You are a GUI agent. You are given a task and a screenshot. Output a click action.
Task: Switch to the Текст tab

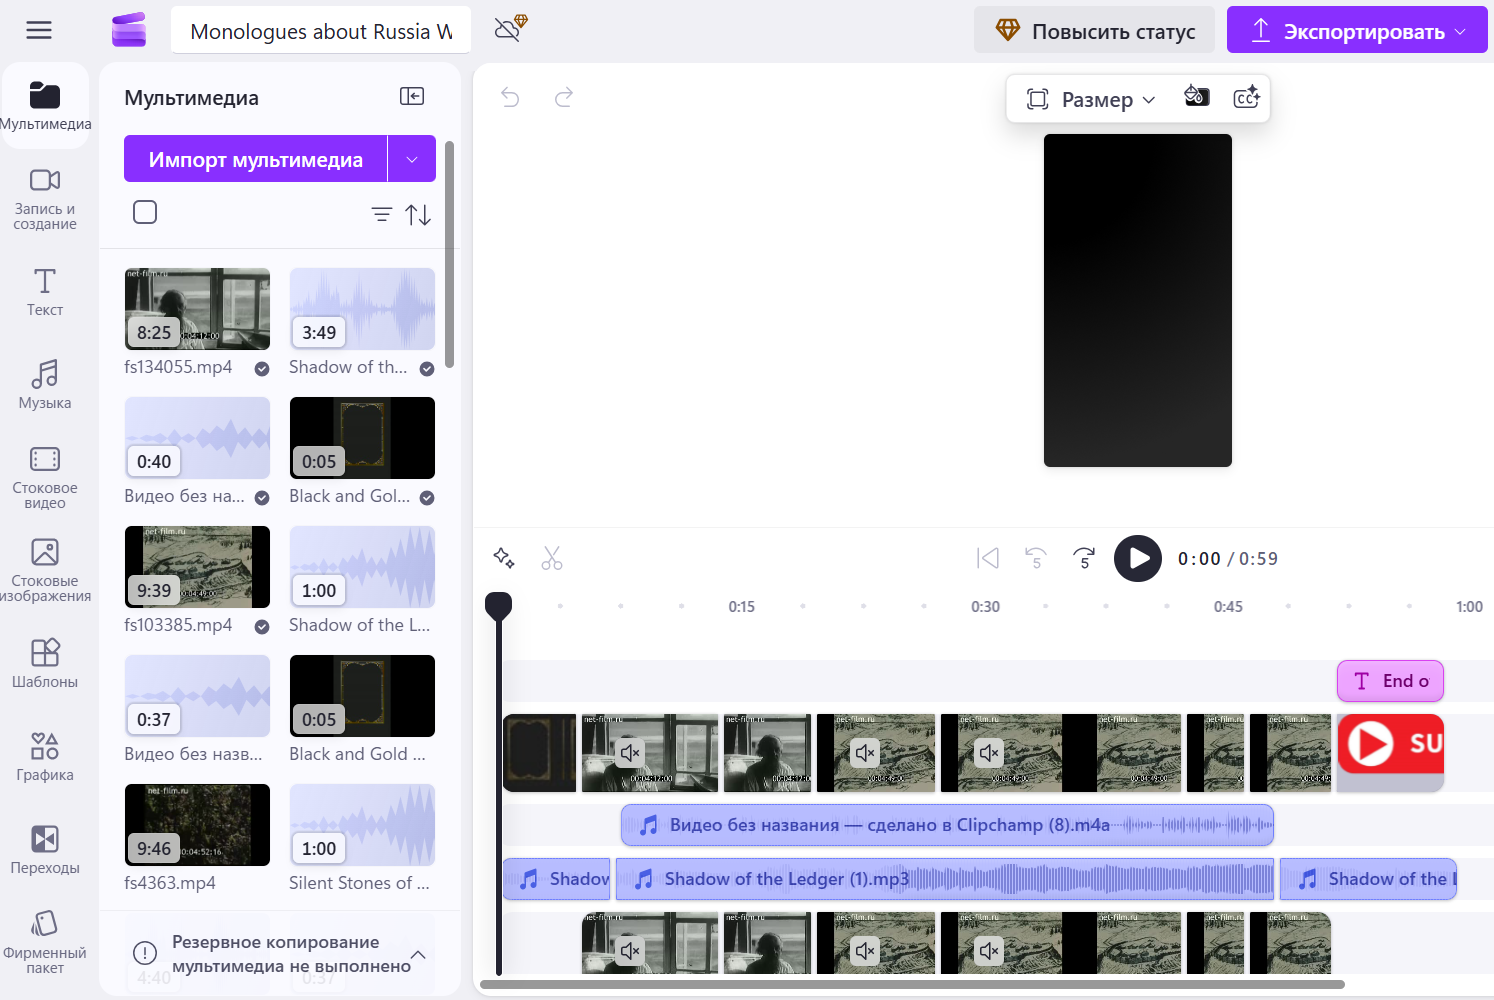(45, 292)
